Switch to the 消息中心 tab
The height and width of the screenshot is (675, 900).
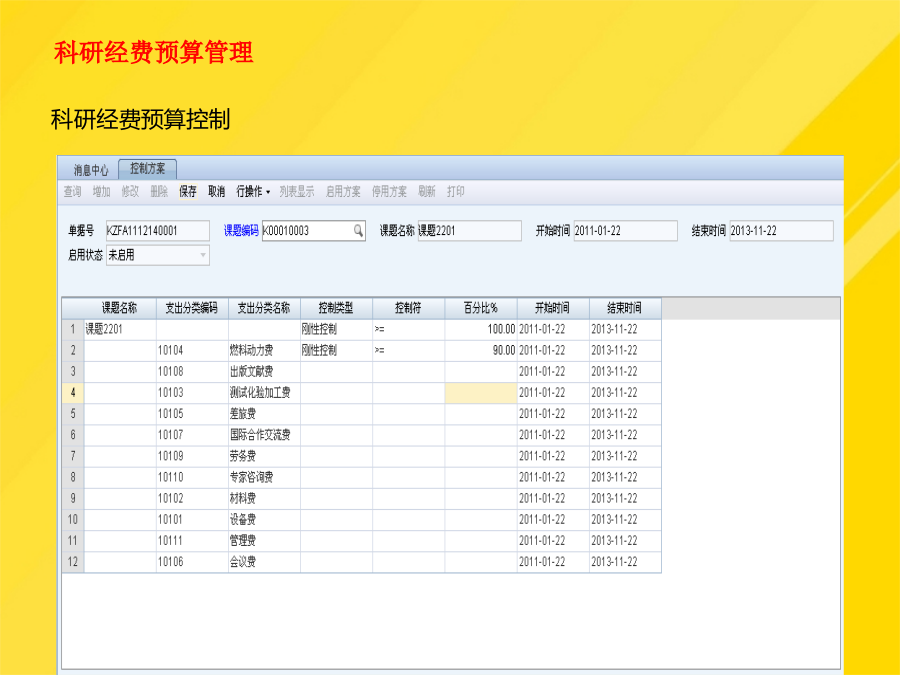[x=90, y=170]
